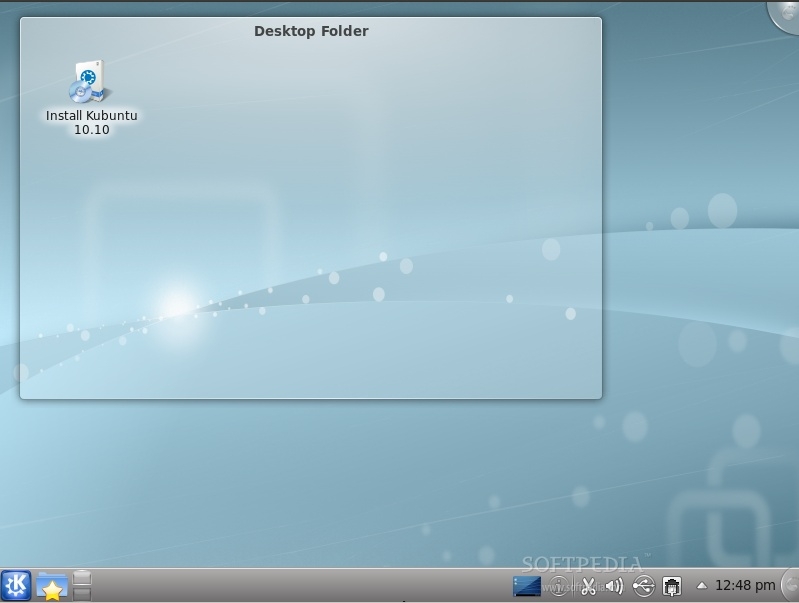
Task: Select the Install Kubuntu 10.10 label
Action: [92, 122]
